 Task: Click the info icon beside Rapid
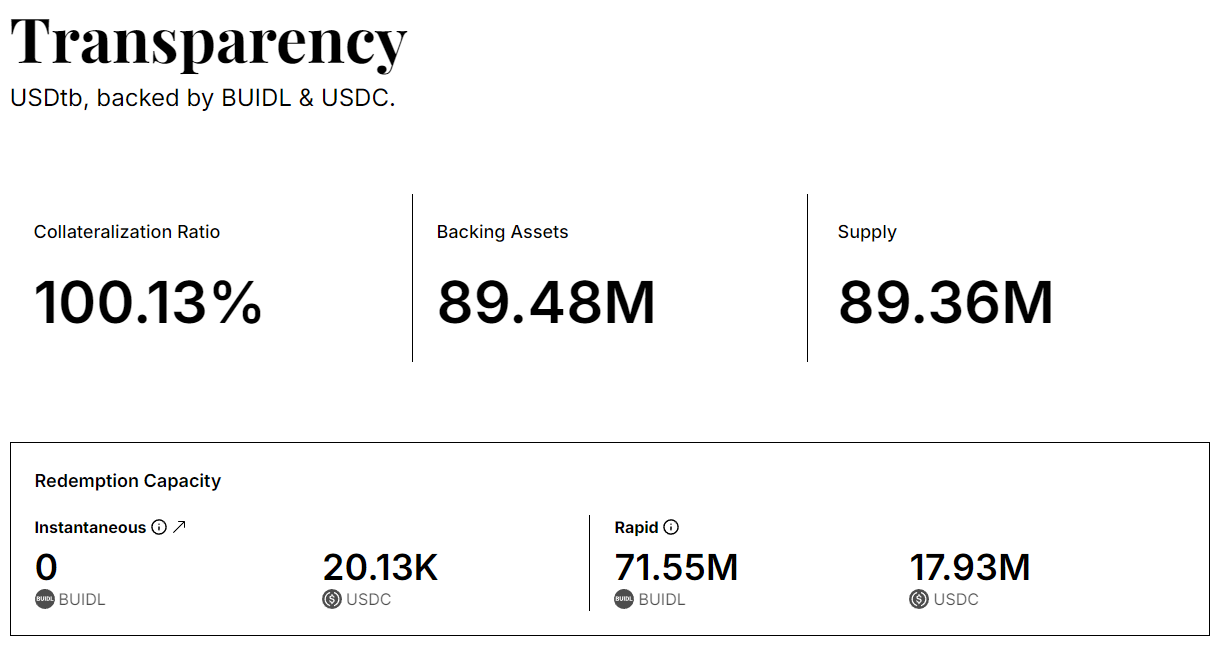[671, 528]
